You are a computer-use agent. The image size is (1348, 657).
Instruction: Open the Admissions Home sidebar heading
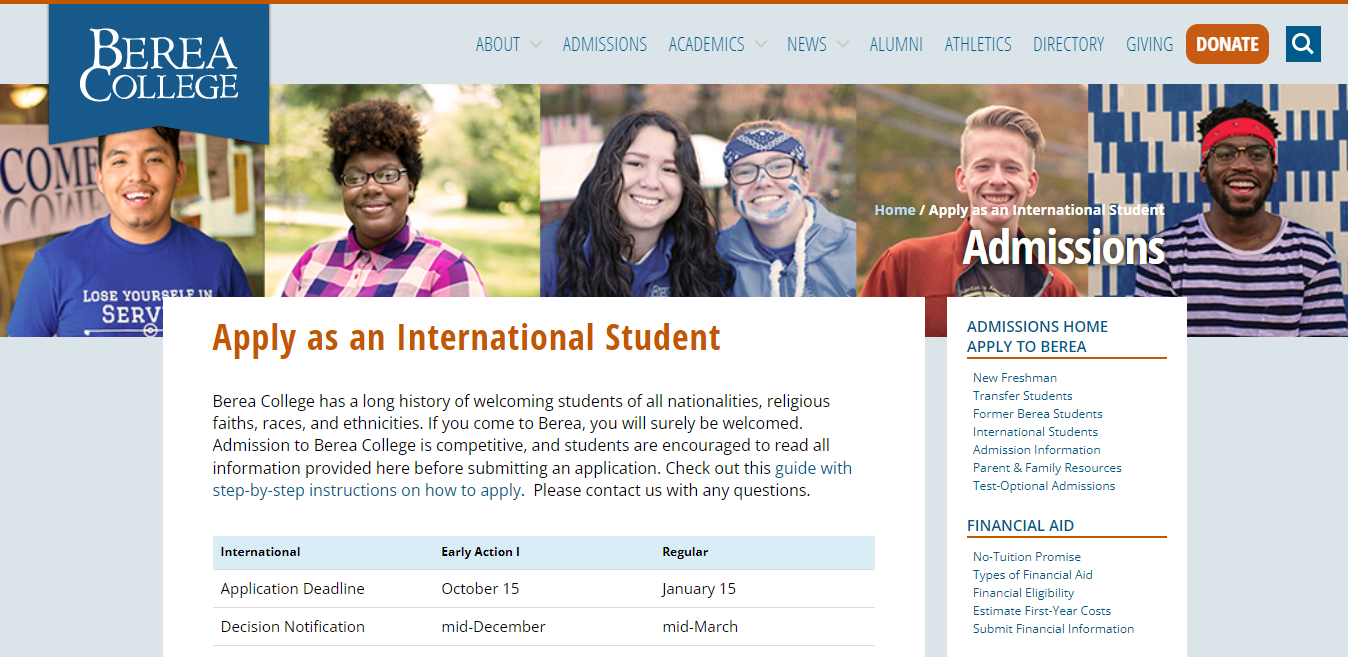point(1037,326)
